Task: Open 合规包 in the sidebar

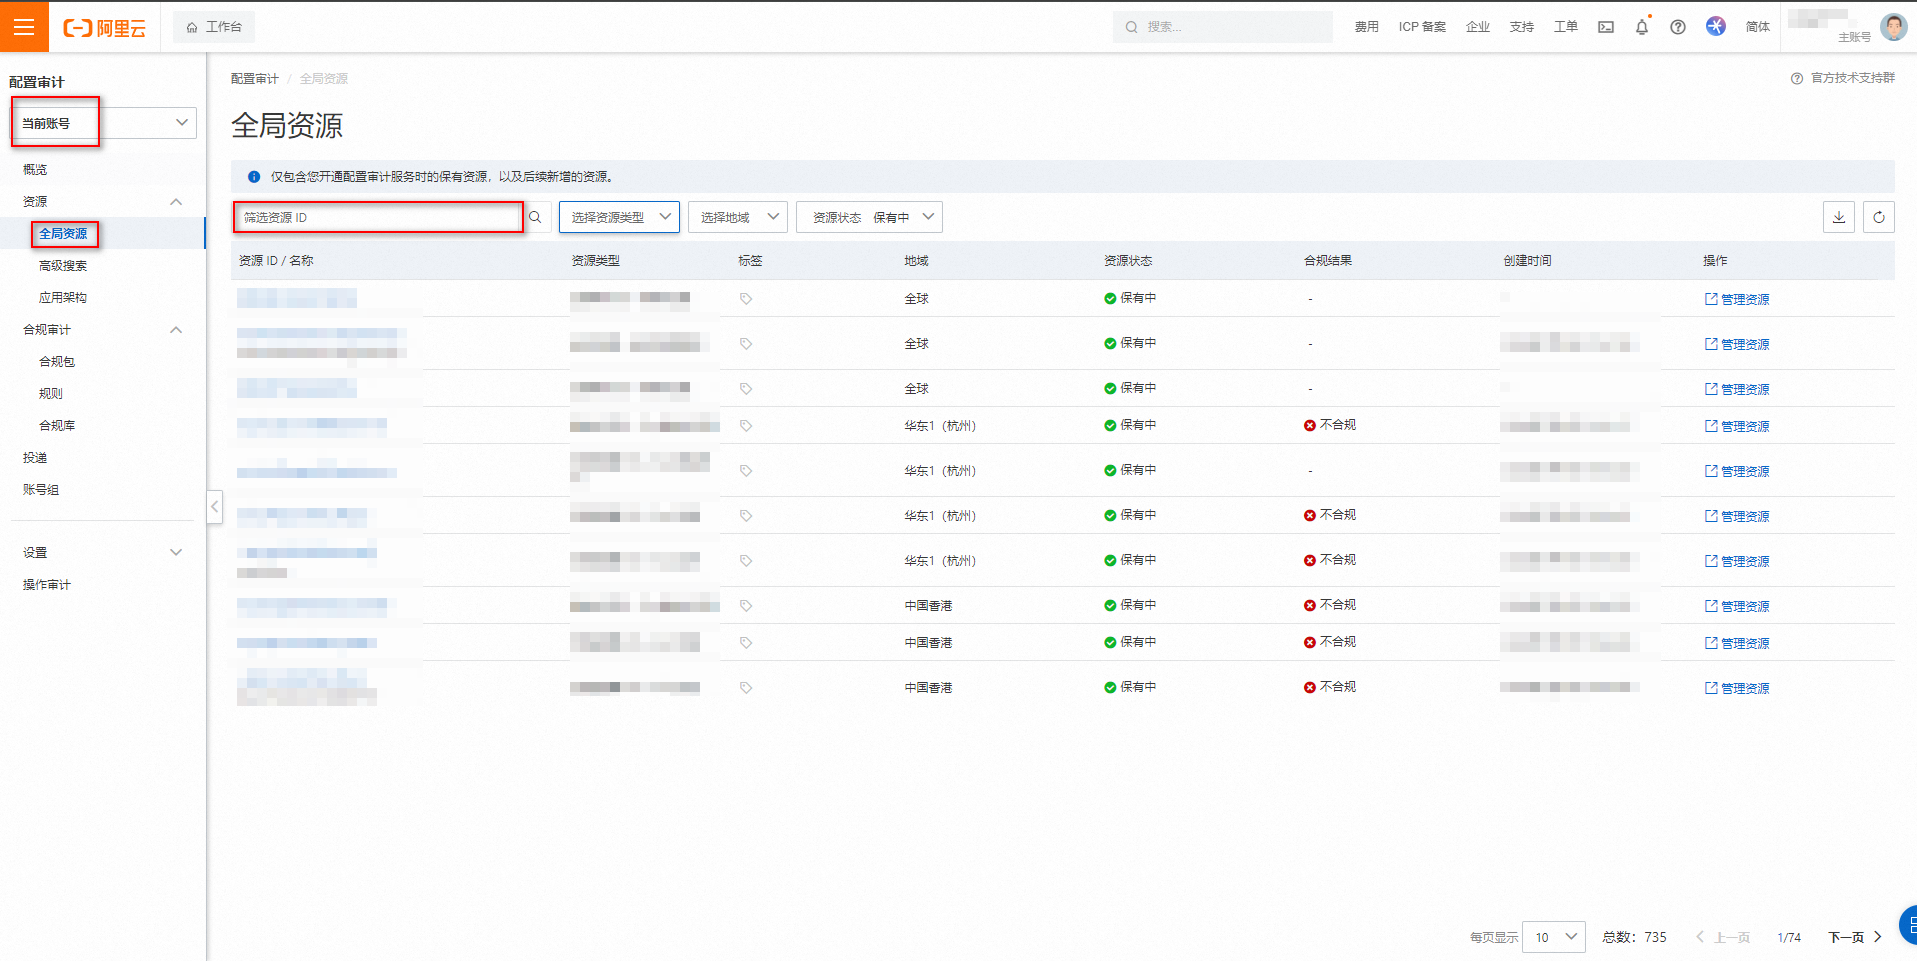Action: pos(57,362)
